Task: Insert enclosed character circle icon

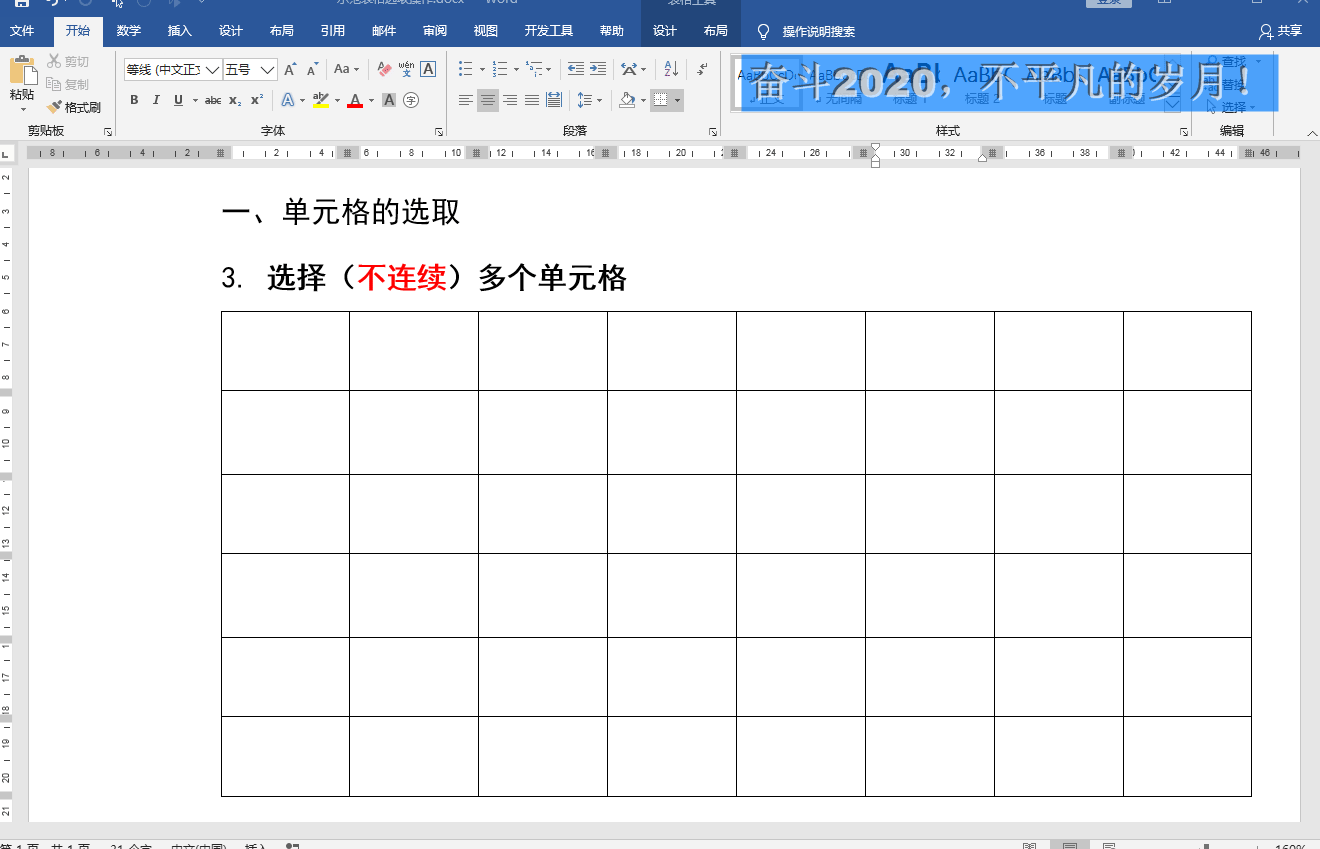Action: coord(410,100)
